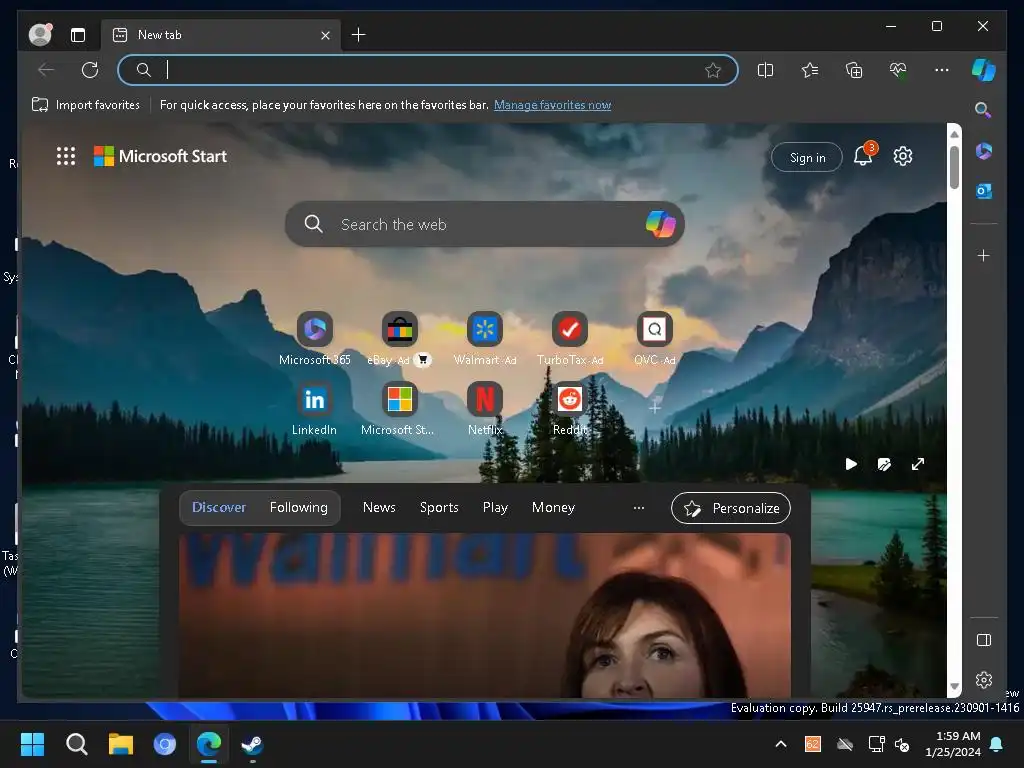The height and width of the screenshot is (768, 1024).
Task: Click inside the address bar
Action: click(428, 70)
